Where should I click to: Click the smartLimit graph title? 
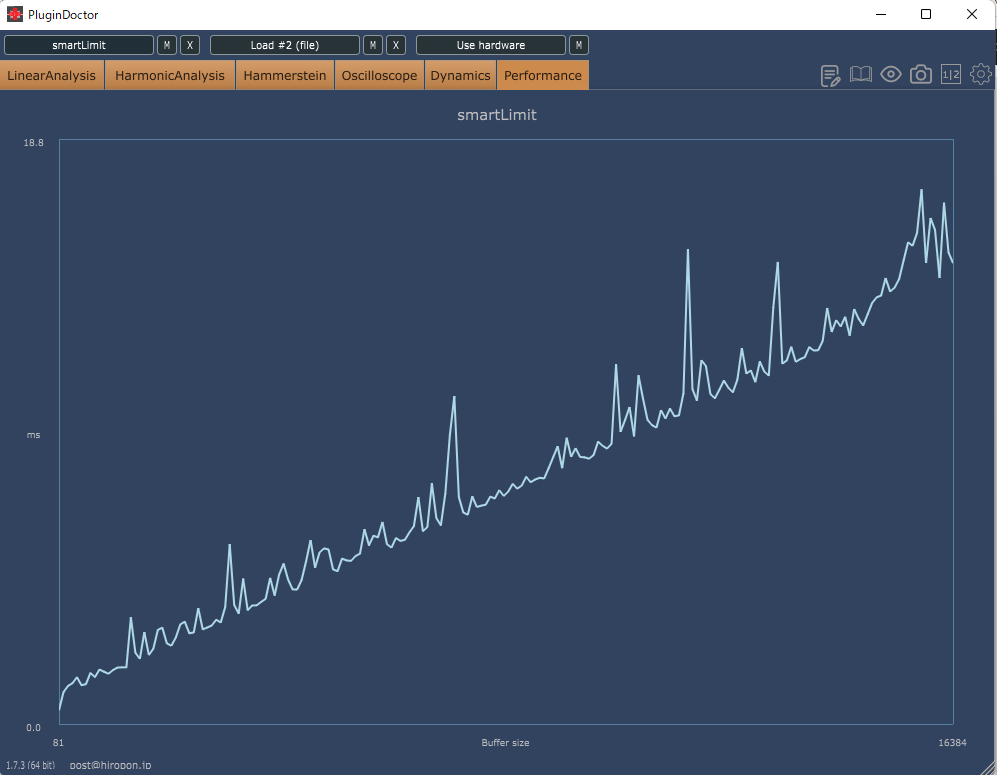coord(497,115)
